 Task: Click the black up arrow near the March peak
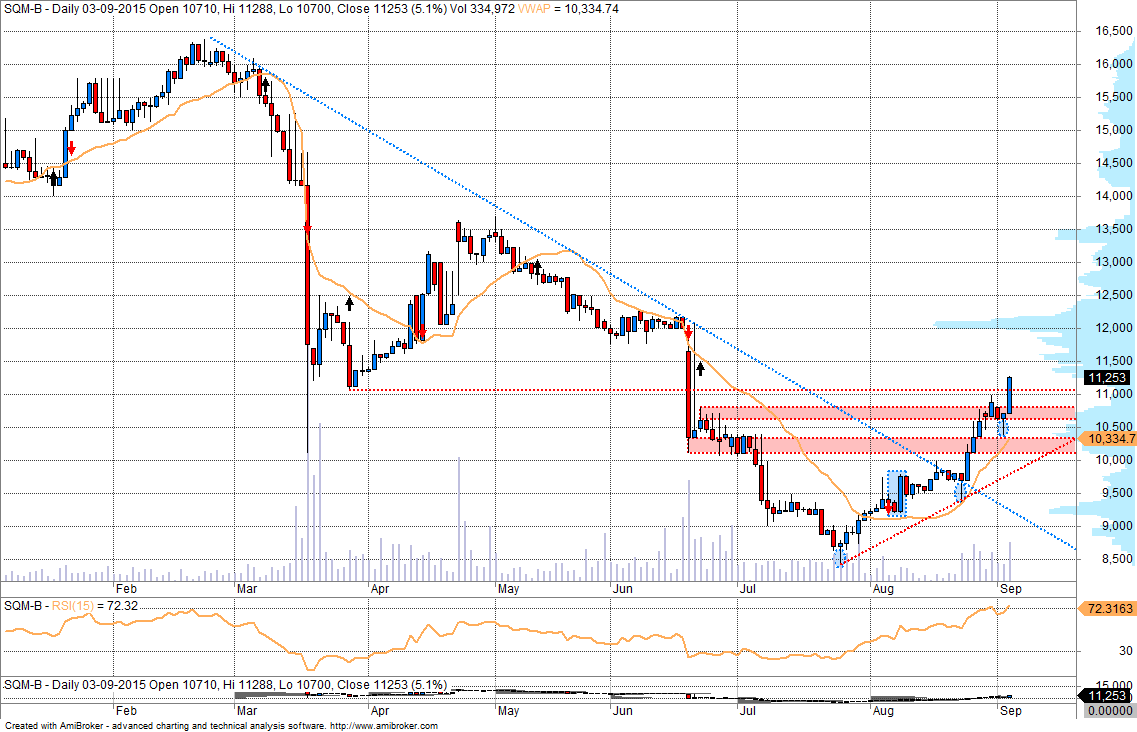265,84
